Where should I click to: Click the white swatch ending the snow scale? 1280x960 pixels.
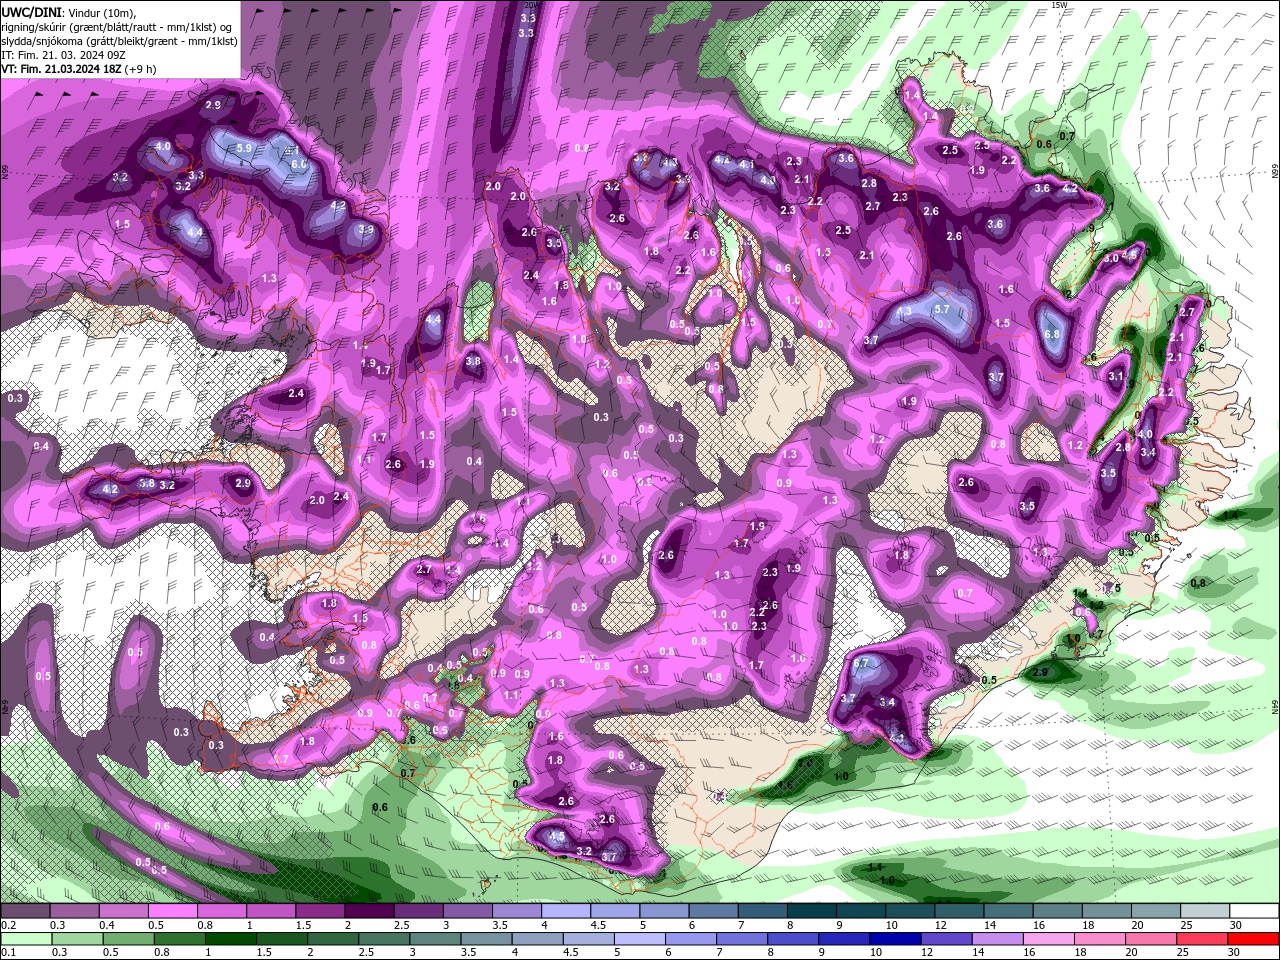(1254, 911)
